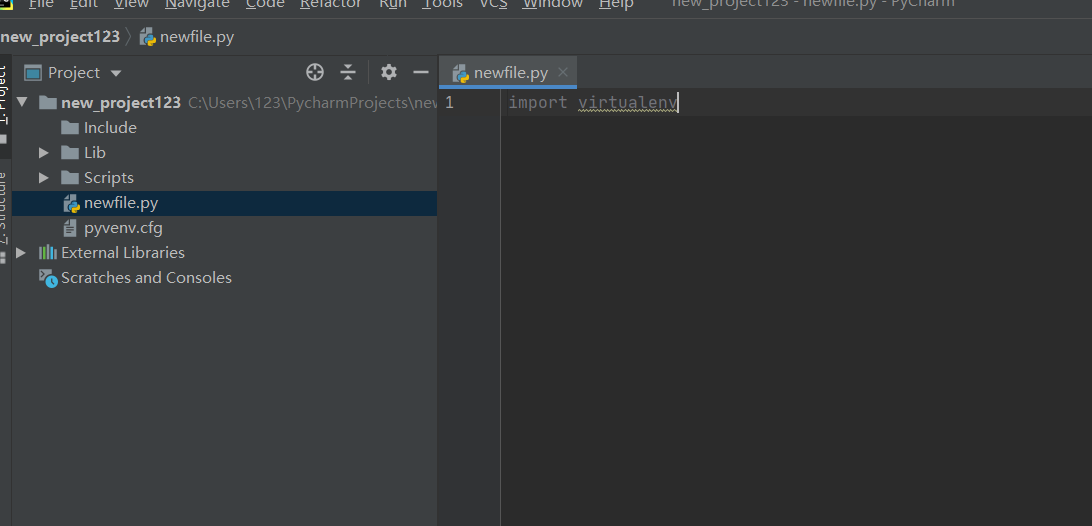1092x526 pixels.
Task: Open the Edit menu
Action: tap(83, 3)
